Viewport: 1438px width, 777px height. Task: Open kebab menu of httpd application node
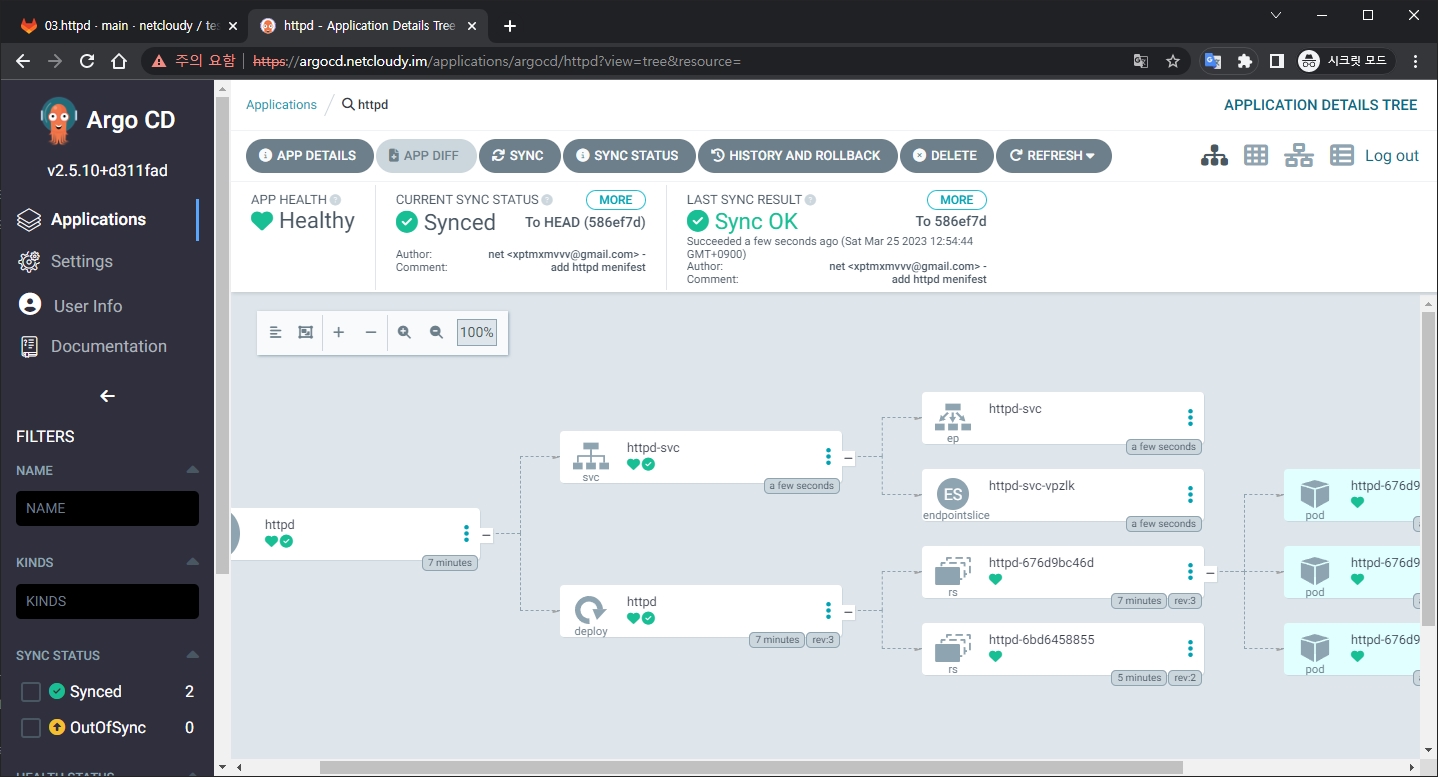click(x=466, y=533)
